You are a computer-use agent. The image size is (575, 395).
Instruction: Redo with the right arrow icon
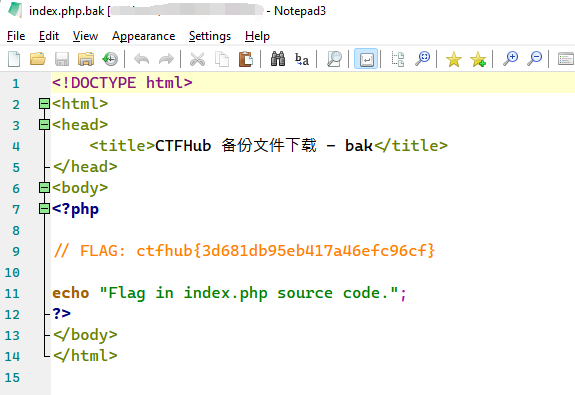coord(166,59)
